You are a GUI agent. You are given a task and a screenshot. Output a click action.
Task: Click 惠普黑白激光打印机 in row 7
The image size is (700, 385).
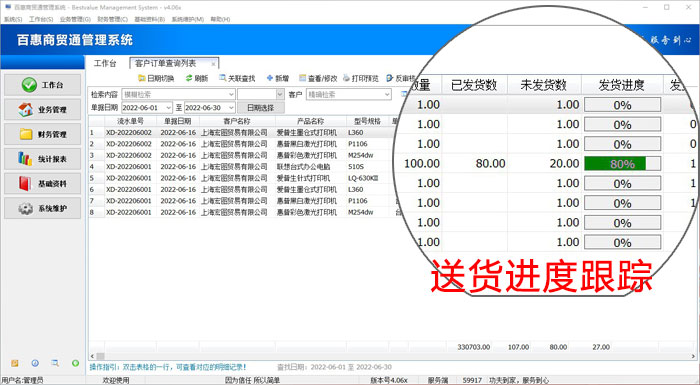click(x=307, y=201)
